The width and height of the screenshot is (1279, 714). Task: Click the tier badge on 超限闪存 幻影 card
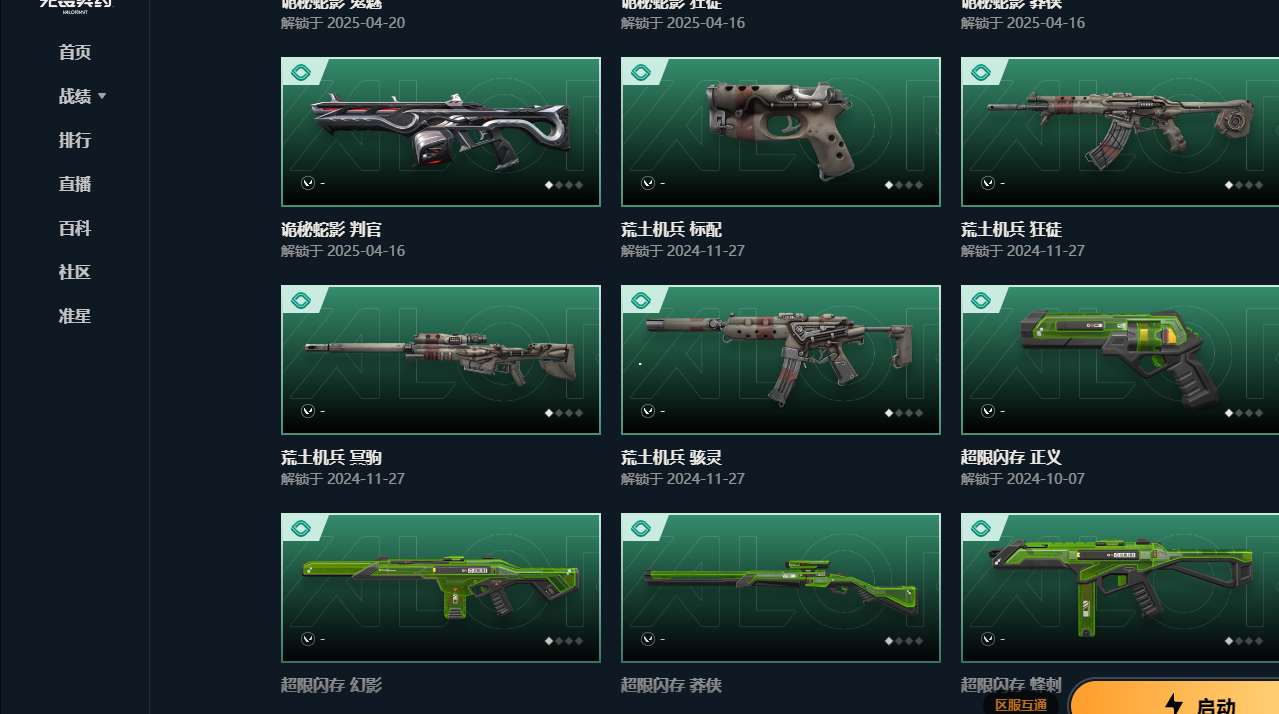pyautogui.click(x=301, y=528)
